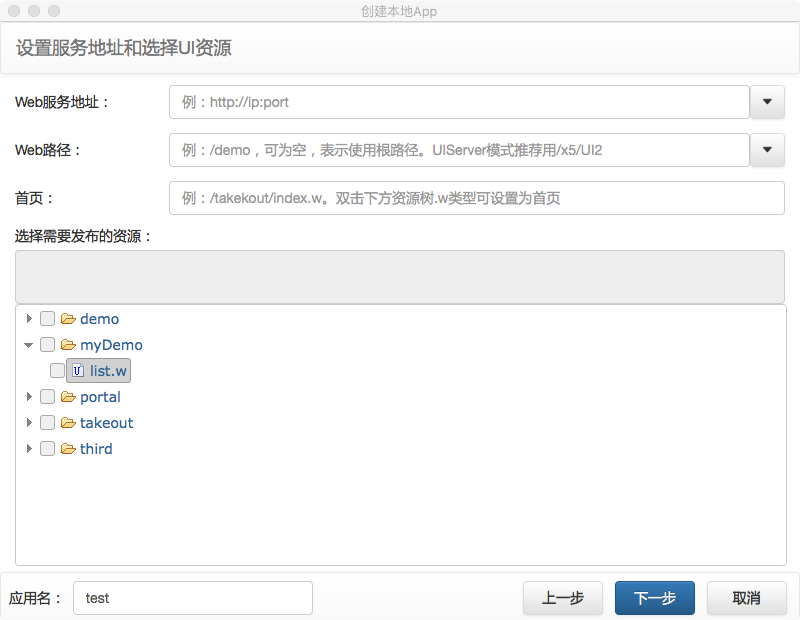This screenshot has height=620, width=800.
Task: Check the list.w checkbox
Action: click(x=57, y=370)
